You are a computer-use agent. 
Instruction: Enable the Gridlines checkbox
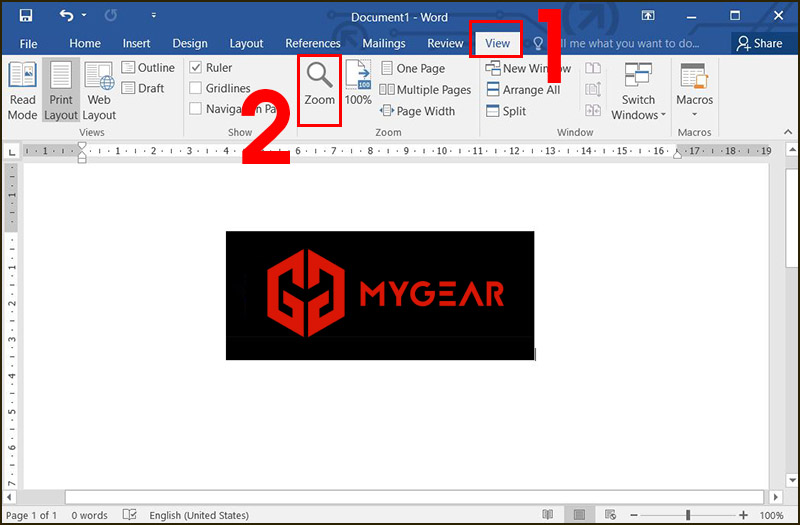tap(195, 88)
